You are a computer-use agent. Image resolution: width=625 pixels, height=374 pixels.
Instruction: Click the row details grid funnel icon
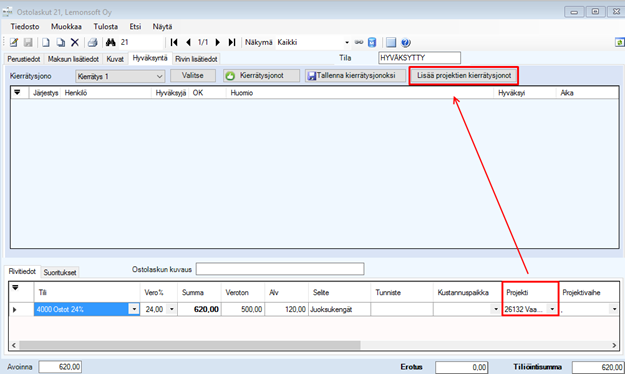[15, 287]
